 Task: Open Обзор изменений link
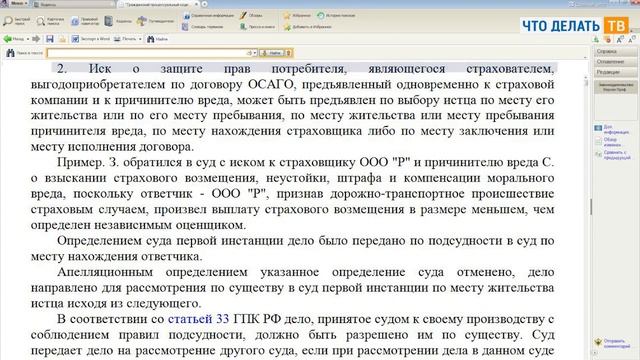click(x=608, y=142)
